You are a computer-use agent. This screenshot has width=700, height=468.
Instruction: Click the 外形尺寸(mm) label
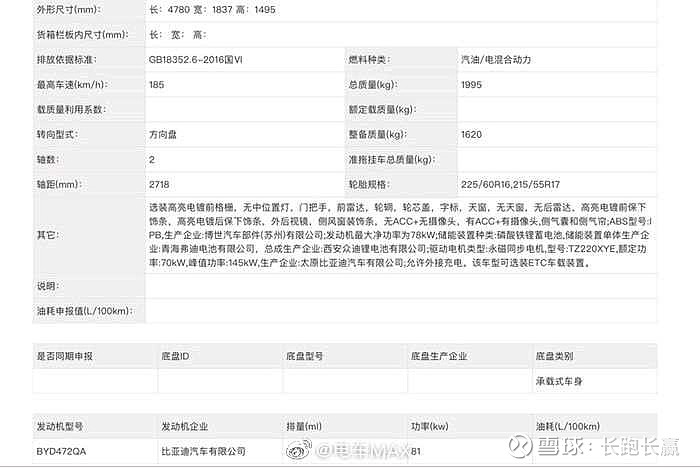pyautogui.click(x=69, y=9)
